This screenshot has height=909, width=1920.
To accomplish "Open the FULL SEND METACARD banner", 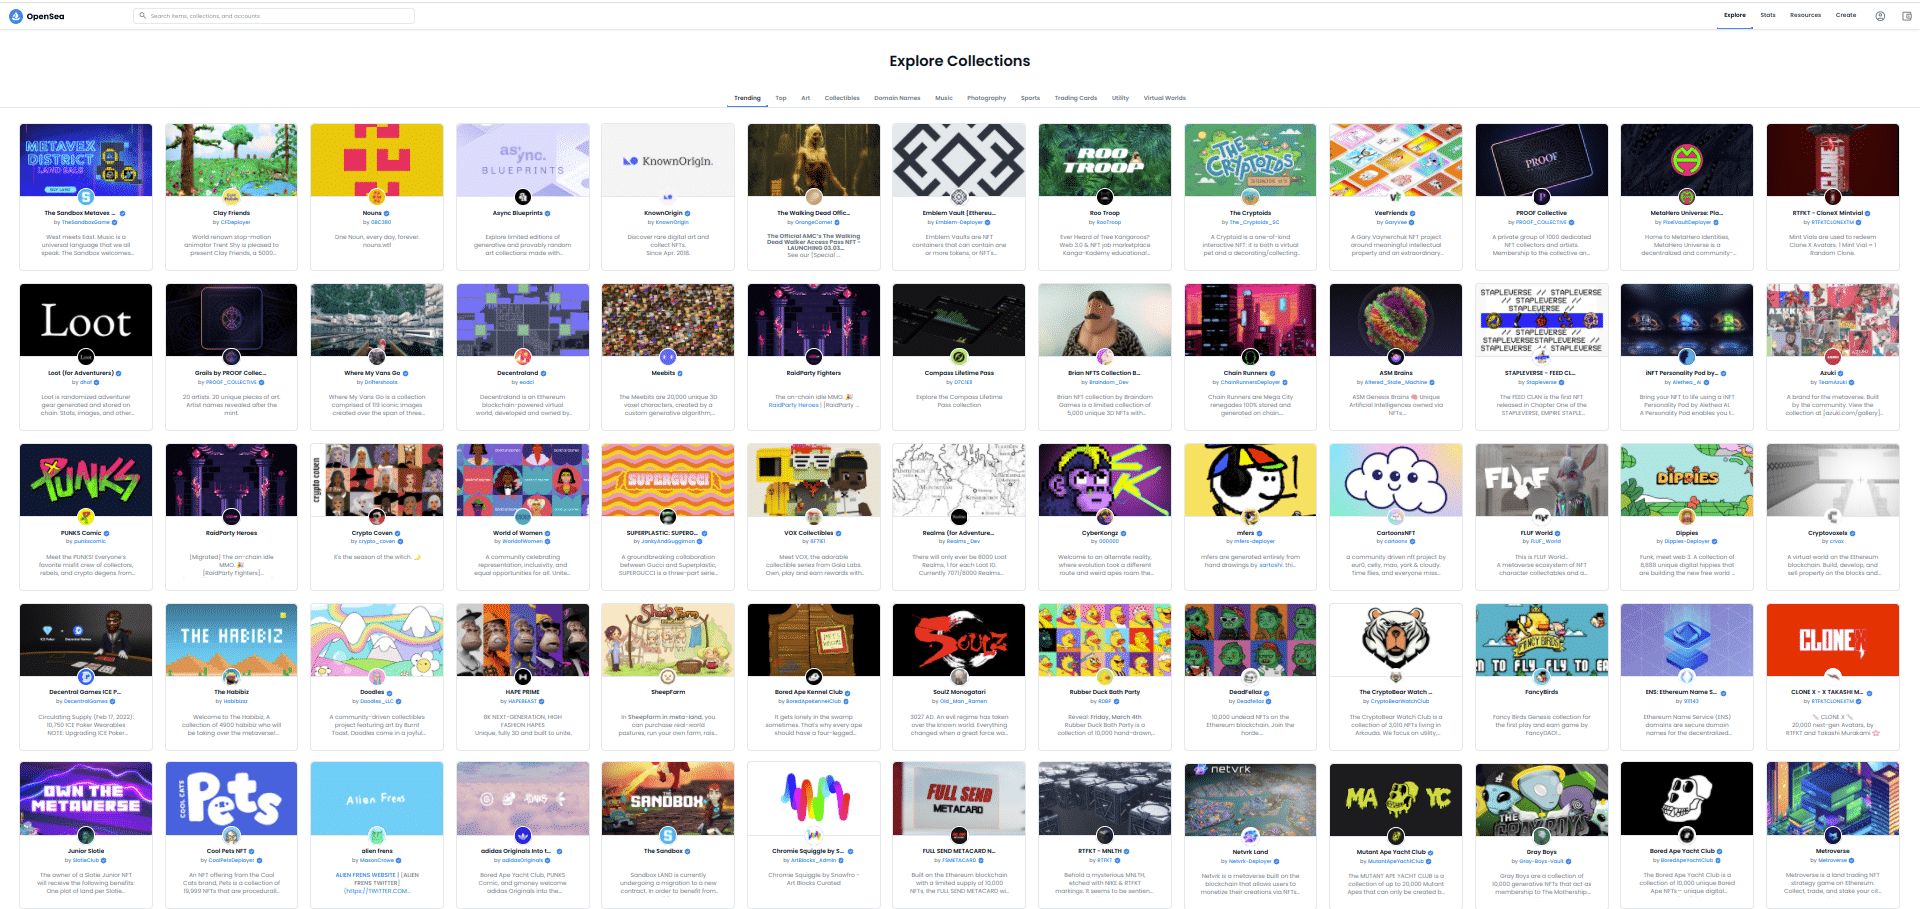I will [959, 799].
